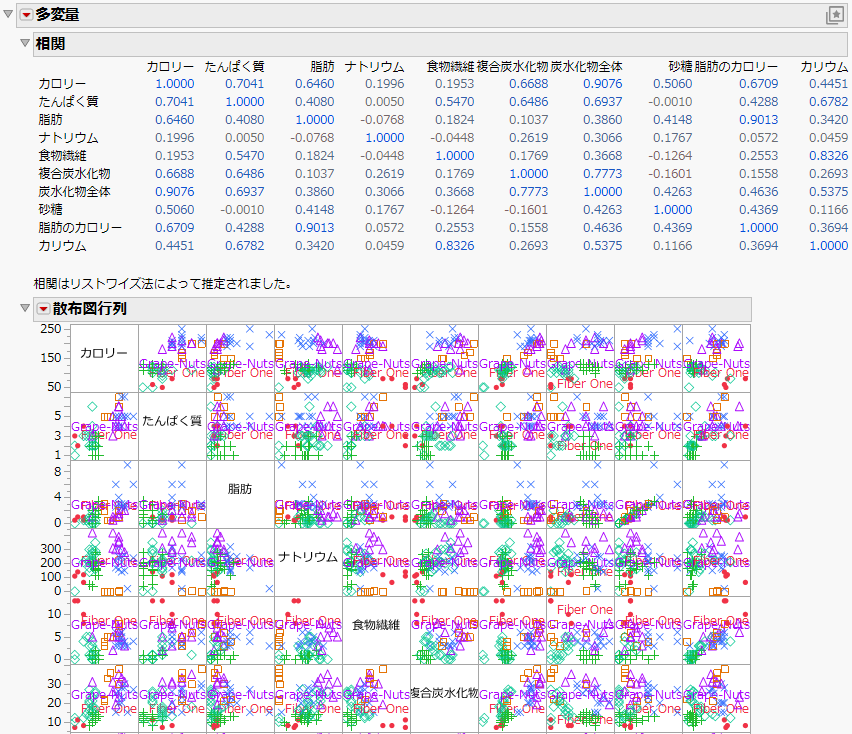
Task: Click the 300 tick label on ナトリウム axis
Action: (x=51, y=549)
